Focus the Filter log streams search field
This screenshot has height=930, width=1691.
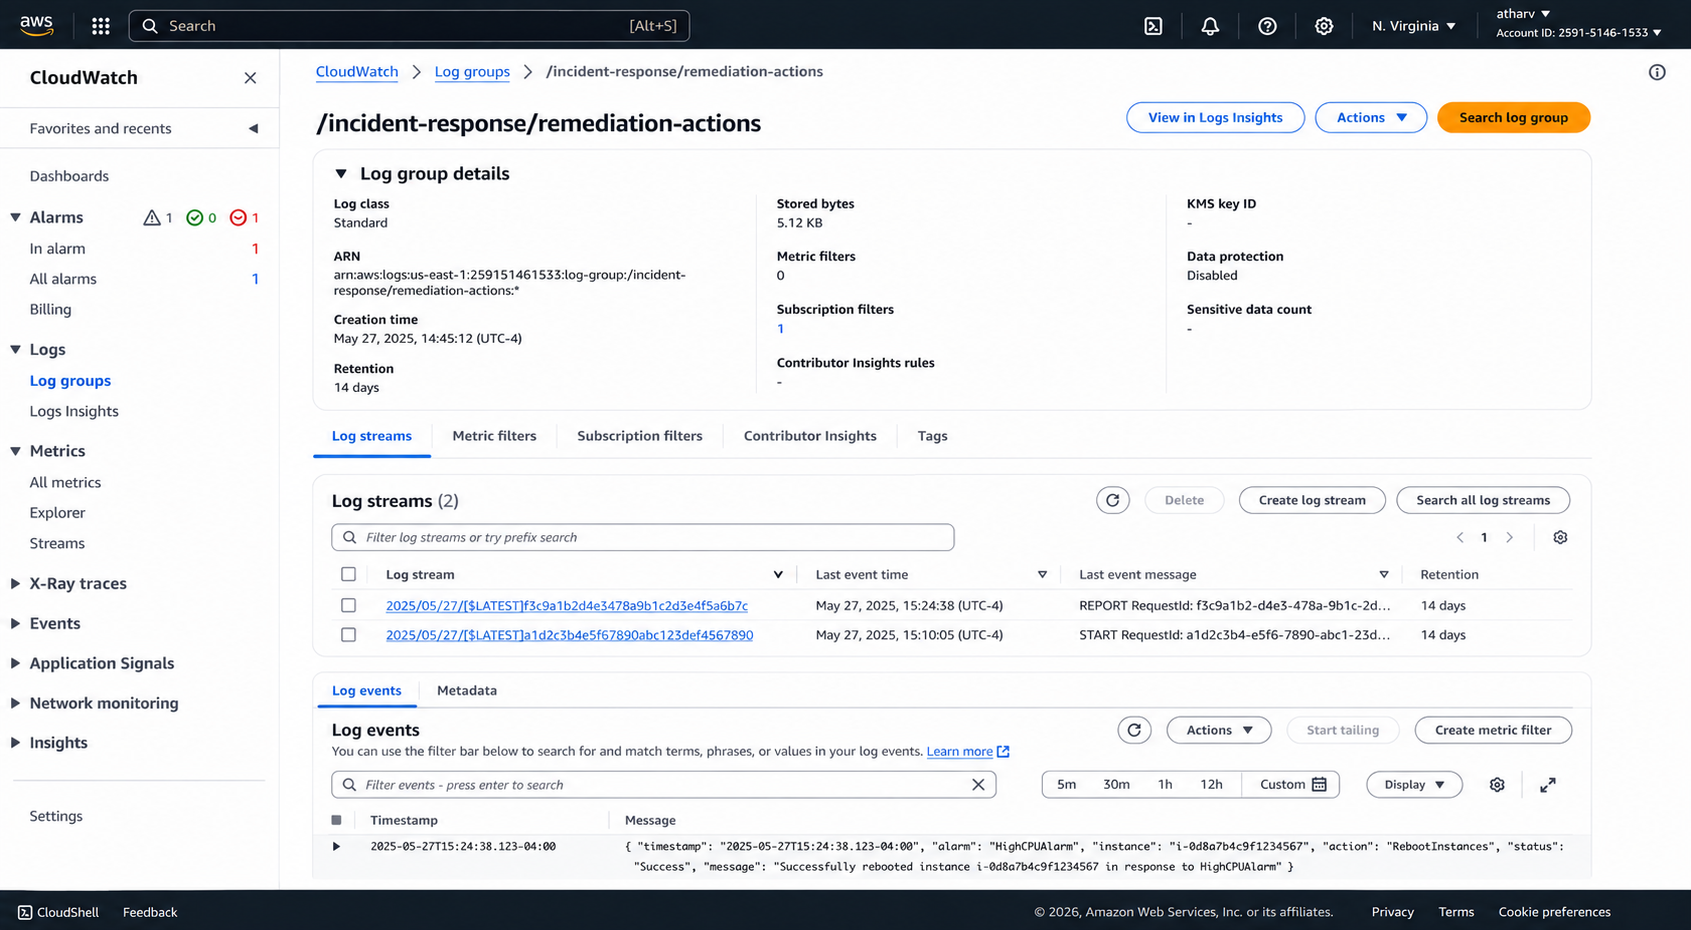pyautogui.click(x=643, y=538)
